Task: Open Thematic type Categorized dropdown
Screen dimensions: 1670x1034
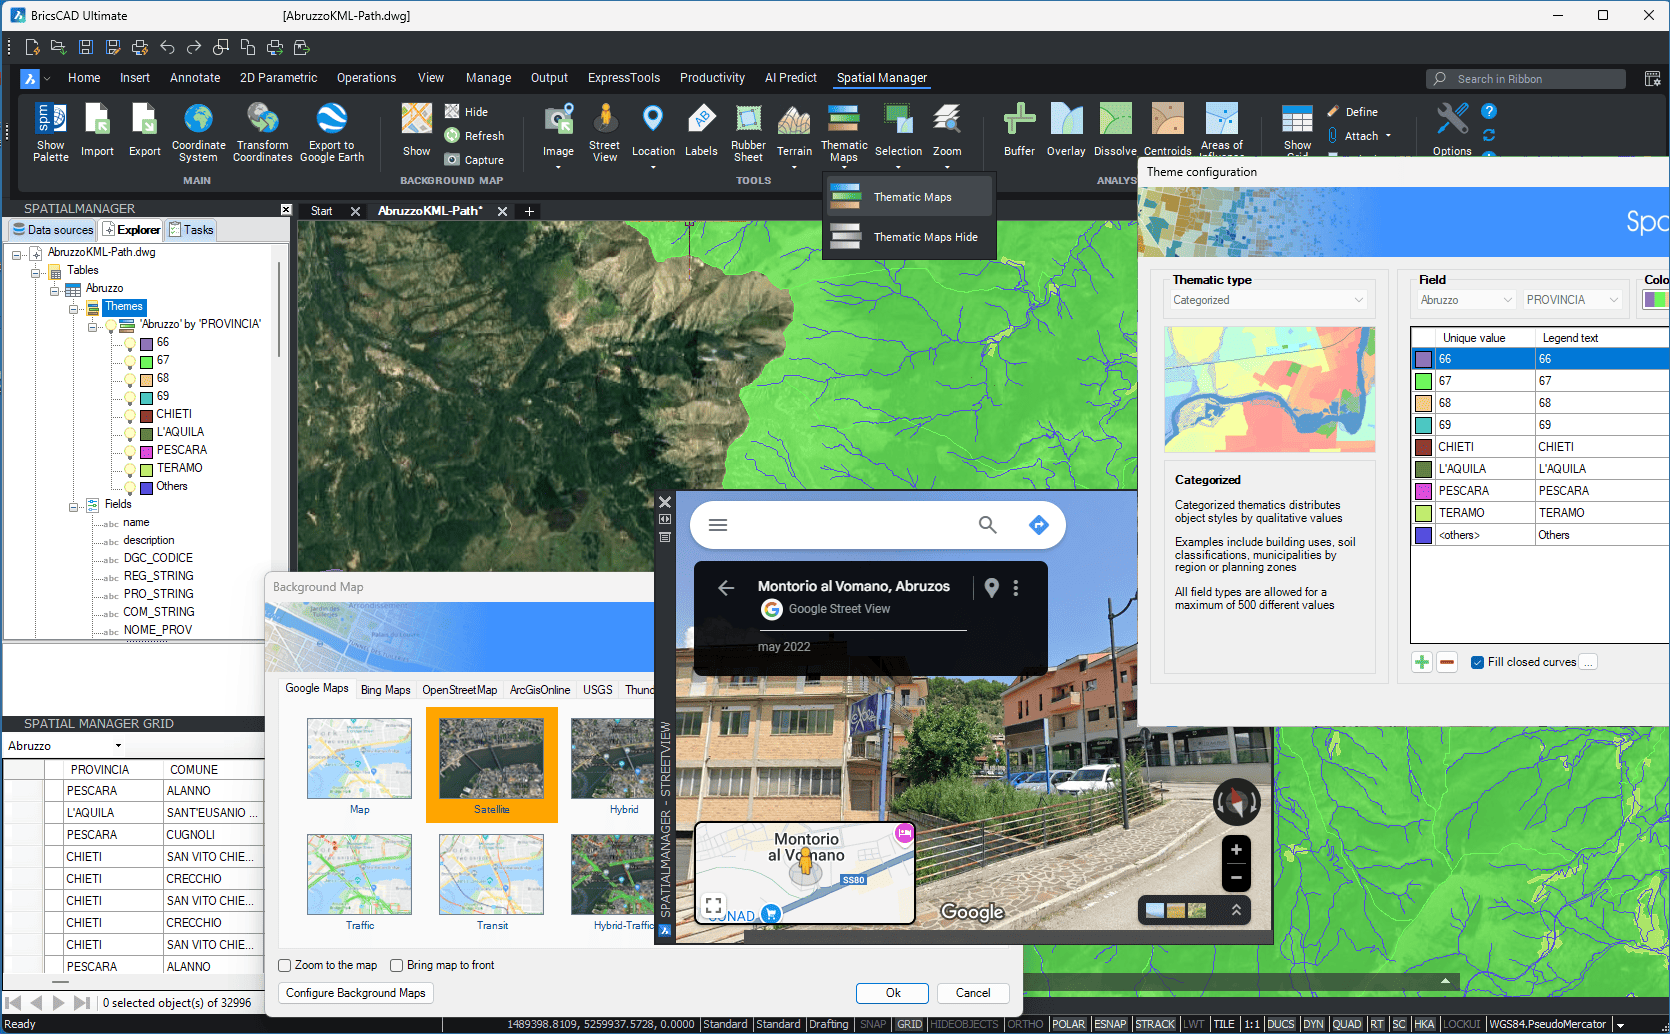Action: (1269, 300)
